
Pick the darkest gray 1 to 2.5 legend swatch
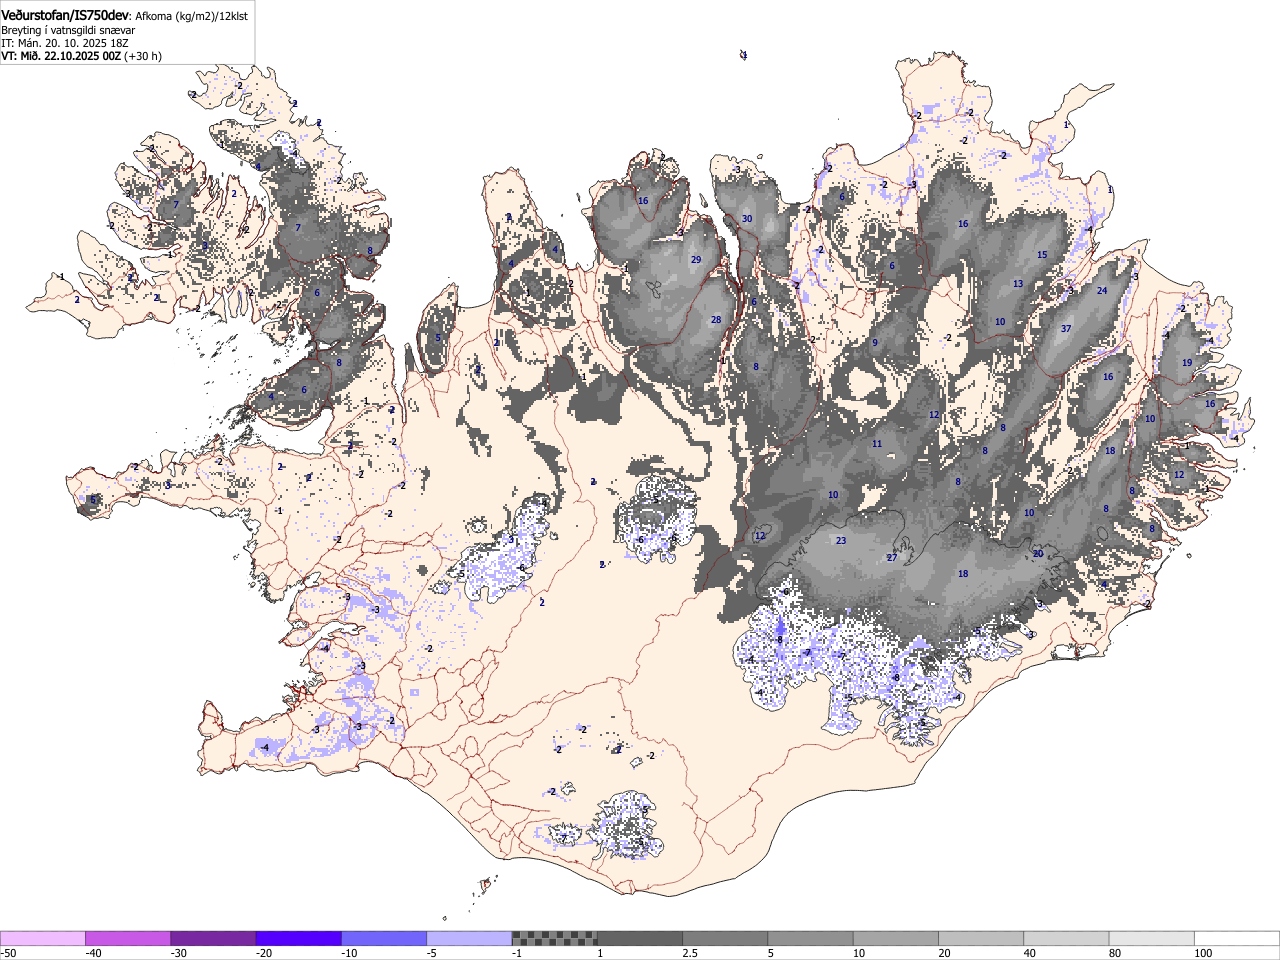tap(640, 938)
